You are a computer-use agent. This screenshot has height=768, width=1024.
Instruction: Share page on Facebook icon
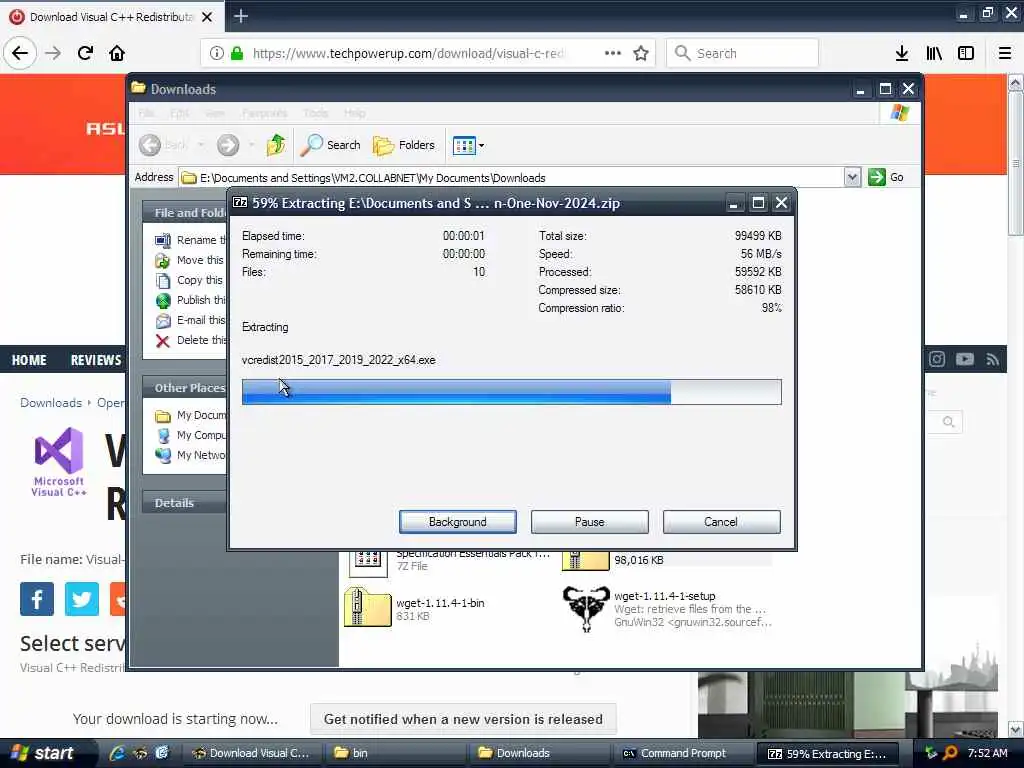pos(37,599)
